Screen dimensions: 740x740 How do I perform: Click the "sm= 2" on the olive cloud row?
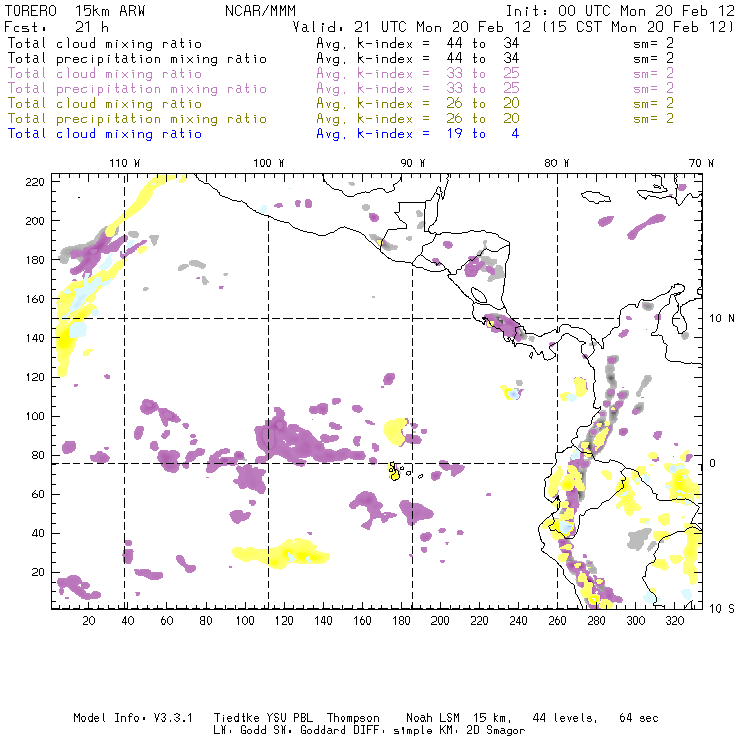653,103
